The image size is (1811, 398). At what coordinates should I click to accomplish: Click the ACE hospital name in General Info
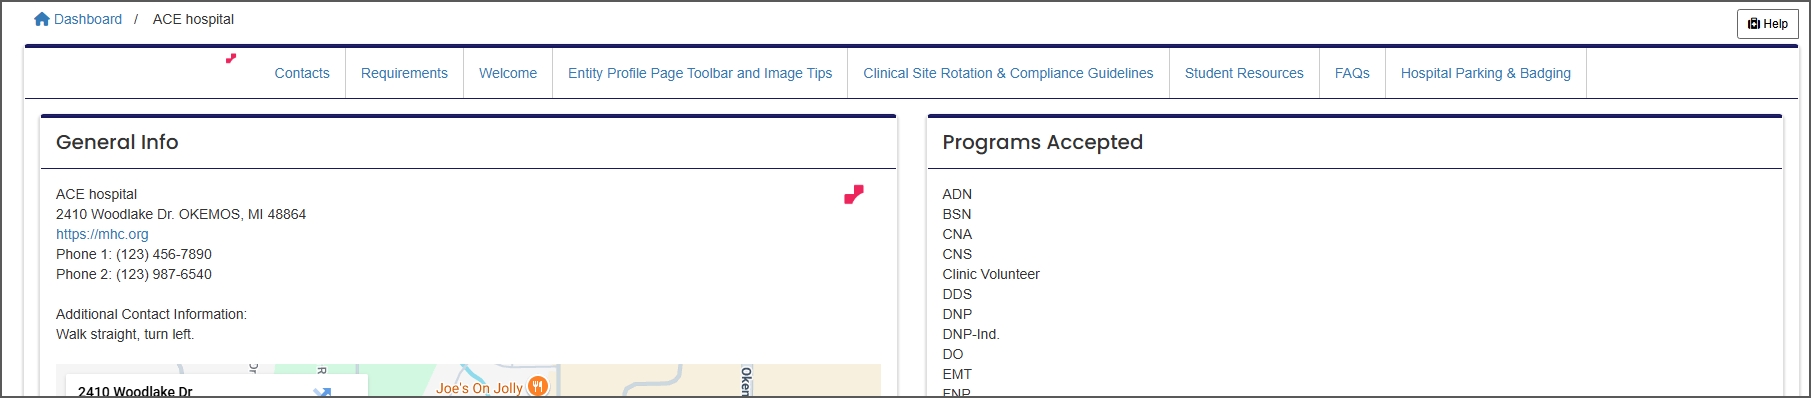(x=96, y=194)
